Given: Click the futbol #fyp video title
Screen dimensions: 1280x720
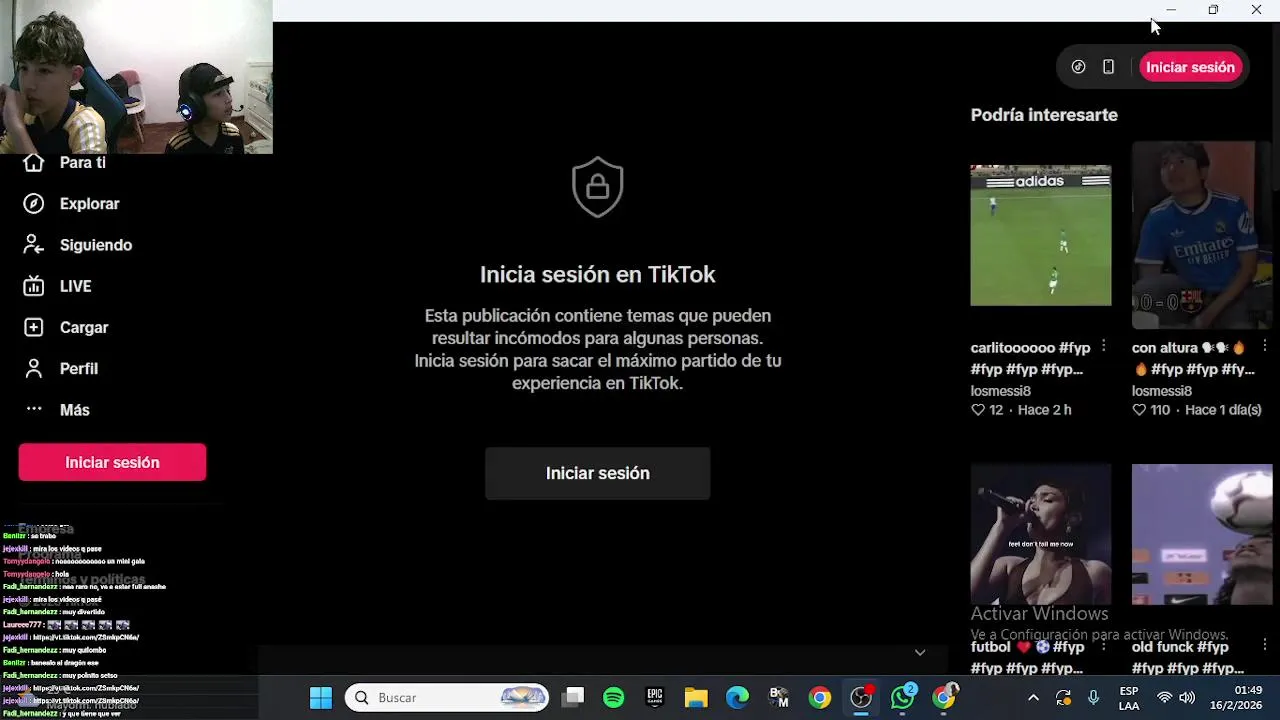Looking at the screenshot, I should (x=1028, y=658).
